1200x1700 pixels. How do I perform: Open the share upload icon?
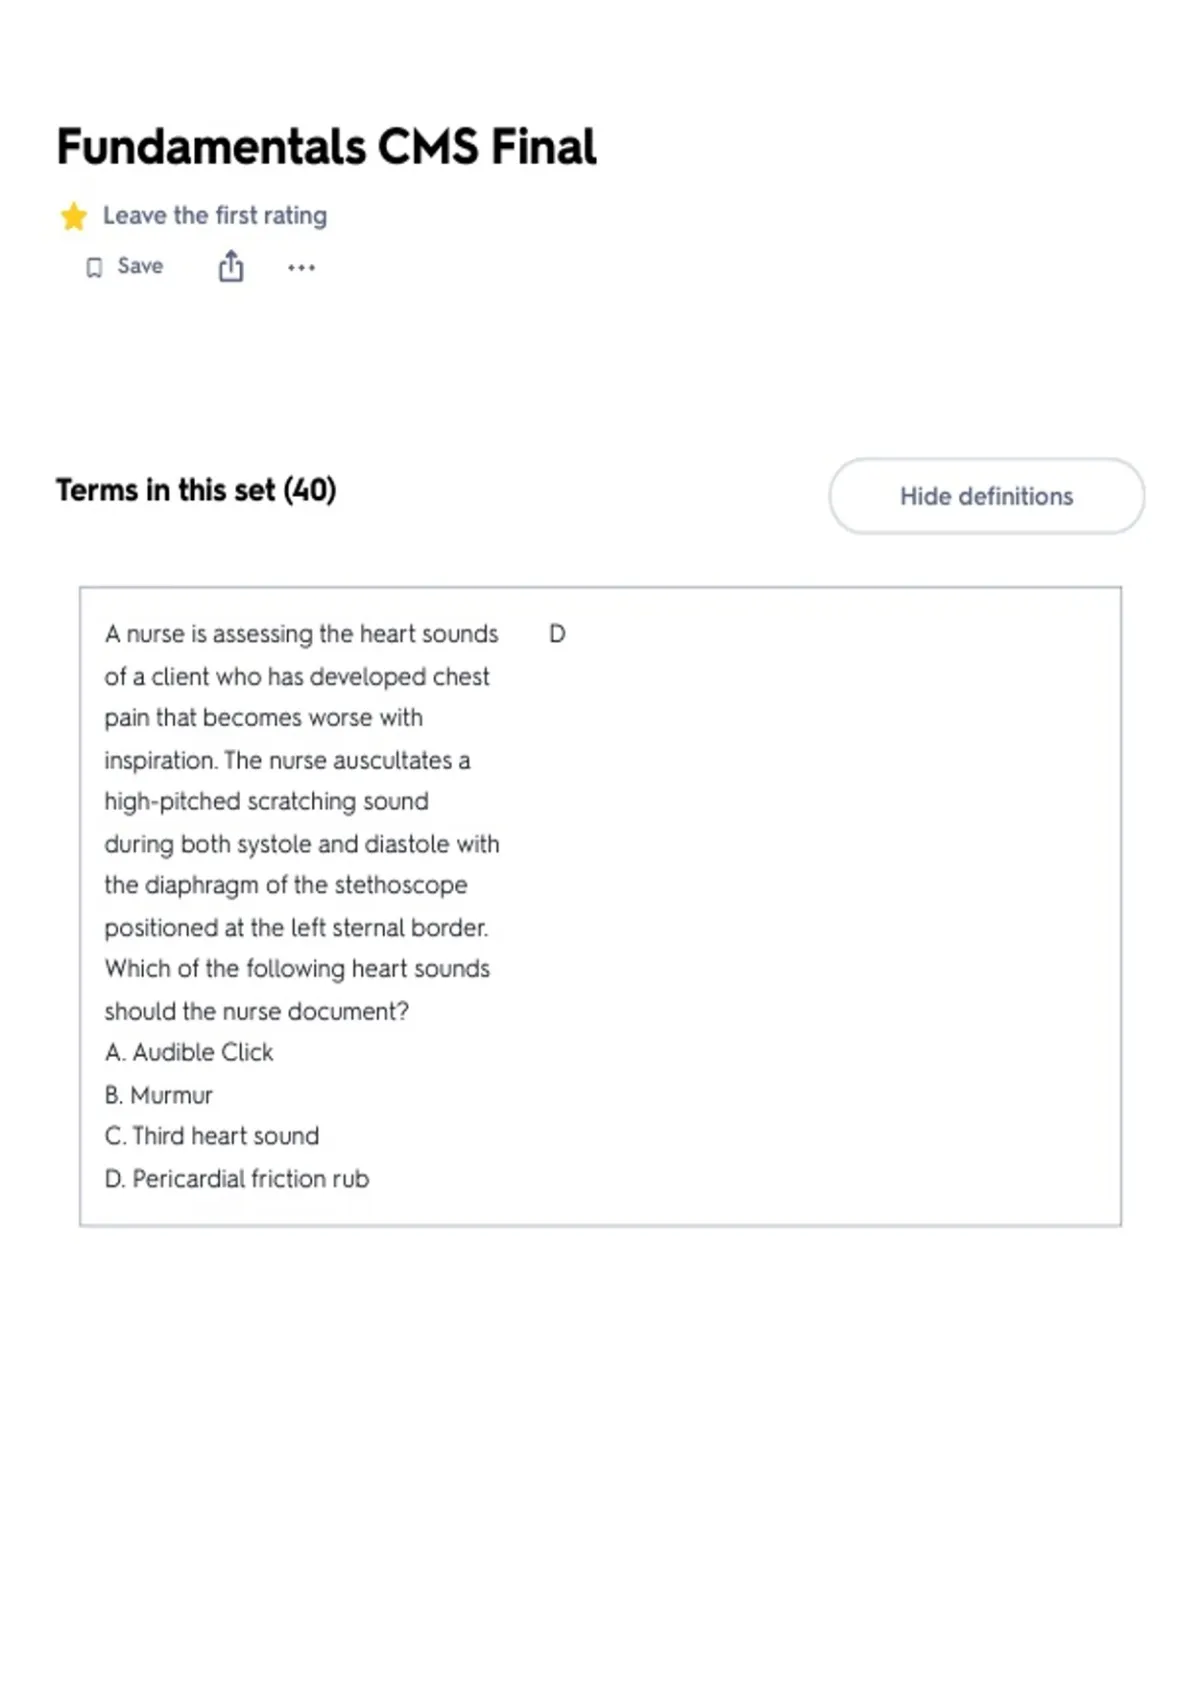point(231,266)
